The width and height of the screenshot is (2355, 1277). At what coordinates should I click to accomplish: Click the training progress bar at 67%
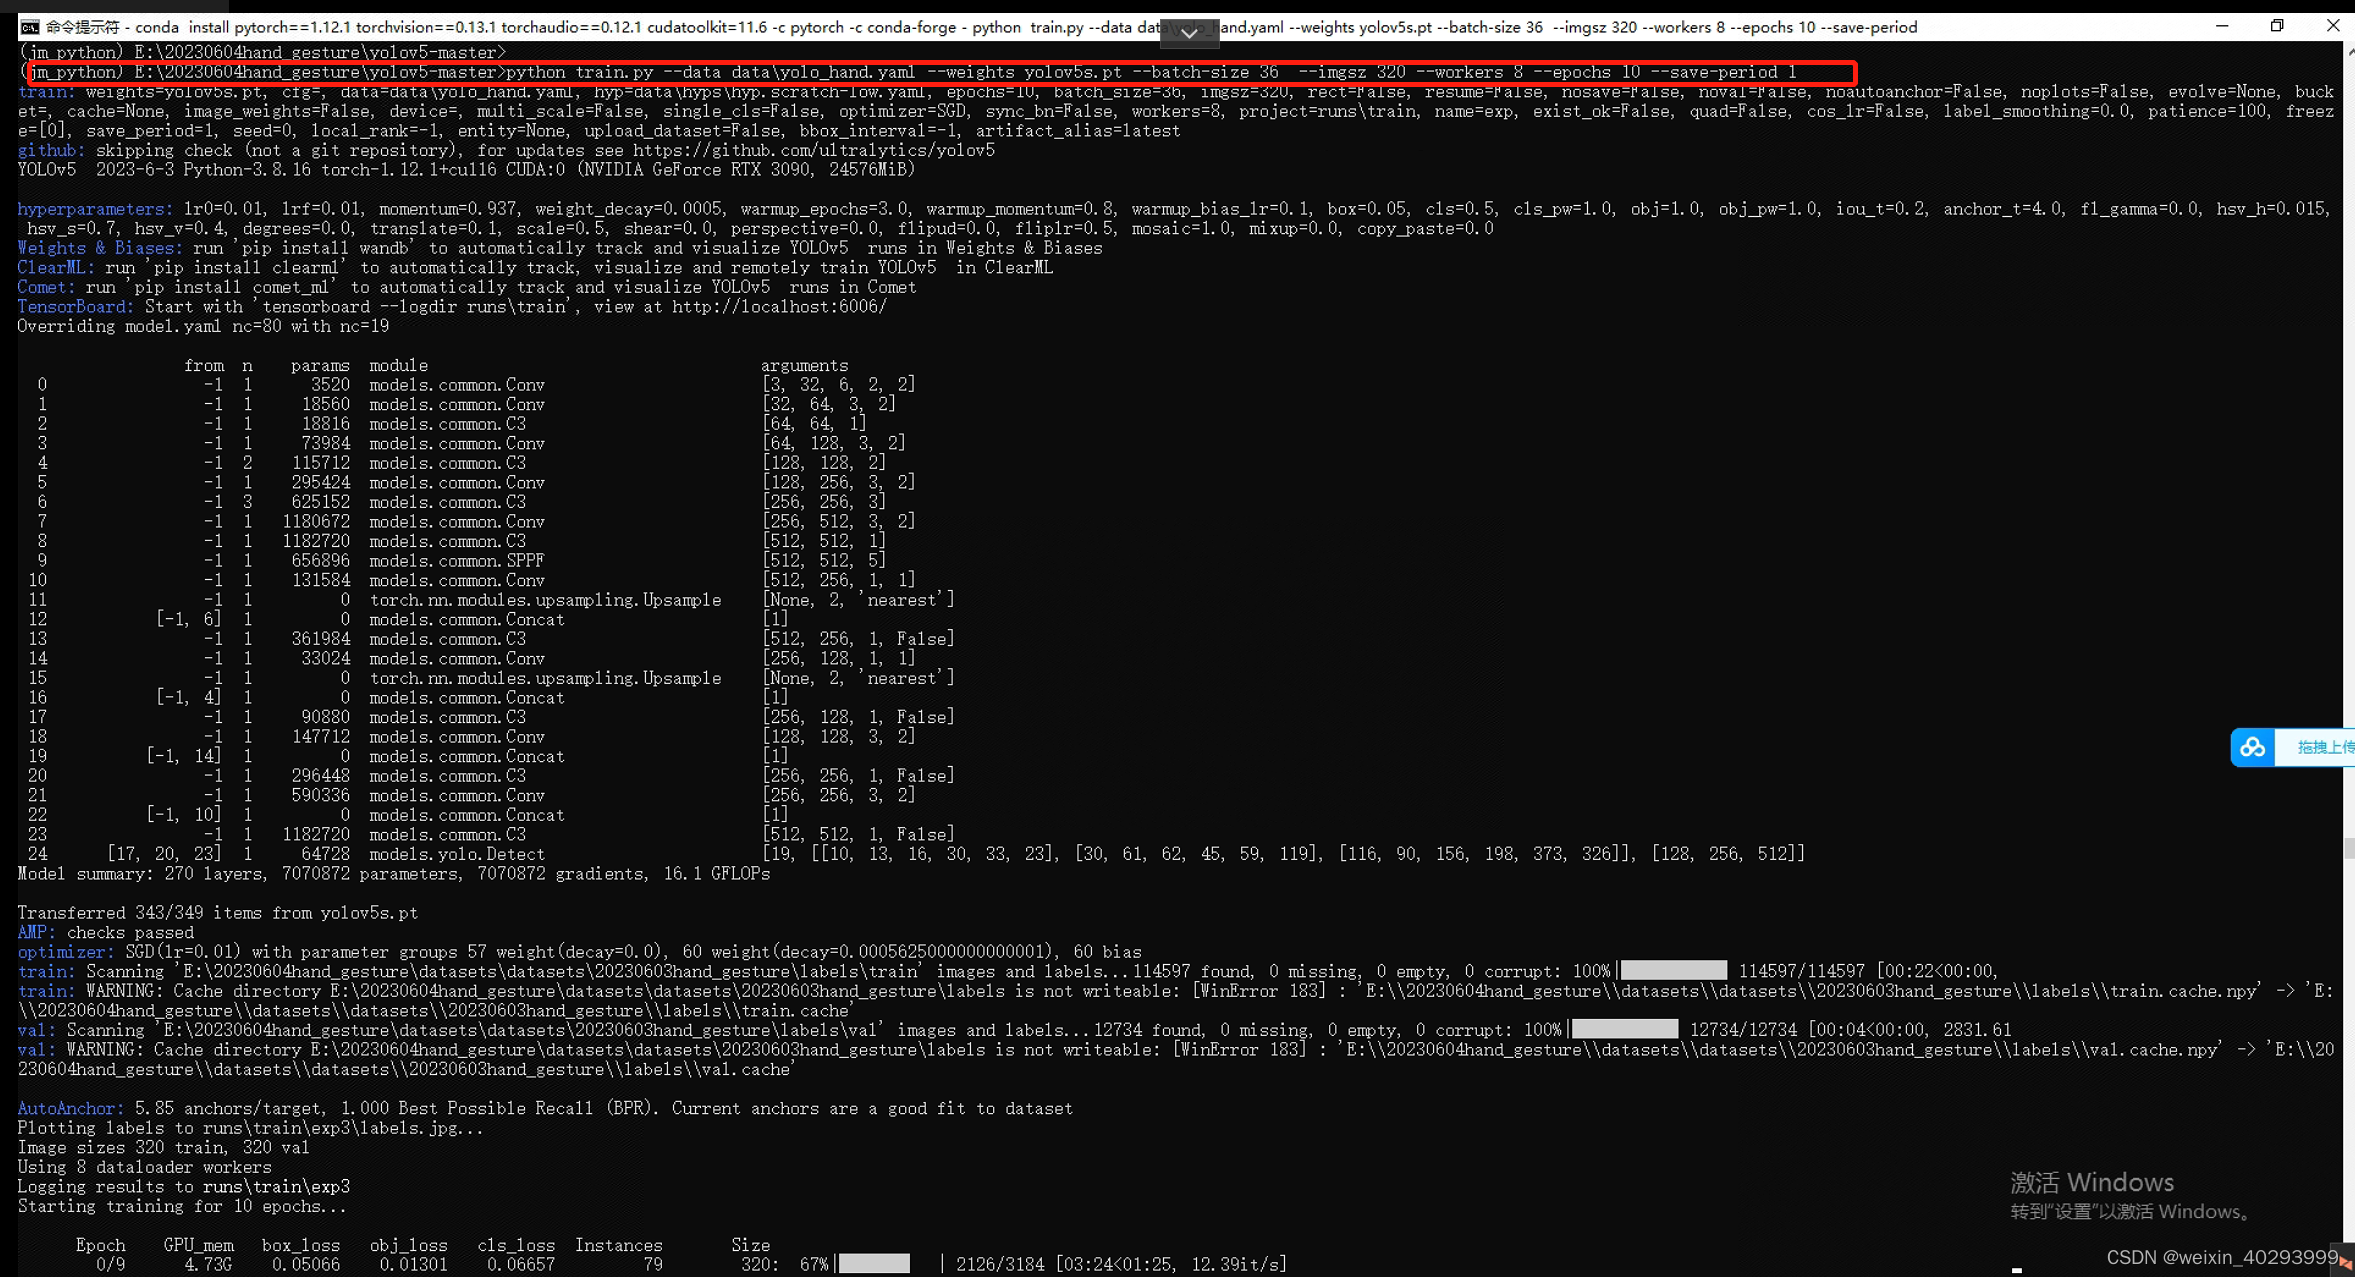[x=874, y=1264]
